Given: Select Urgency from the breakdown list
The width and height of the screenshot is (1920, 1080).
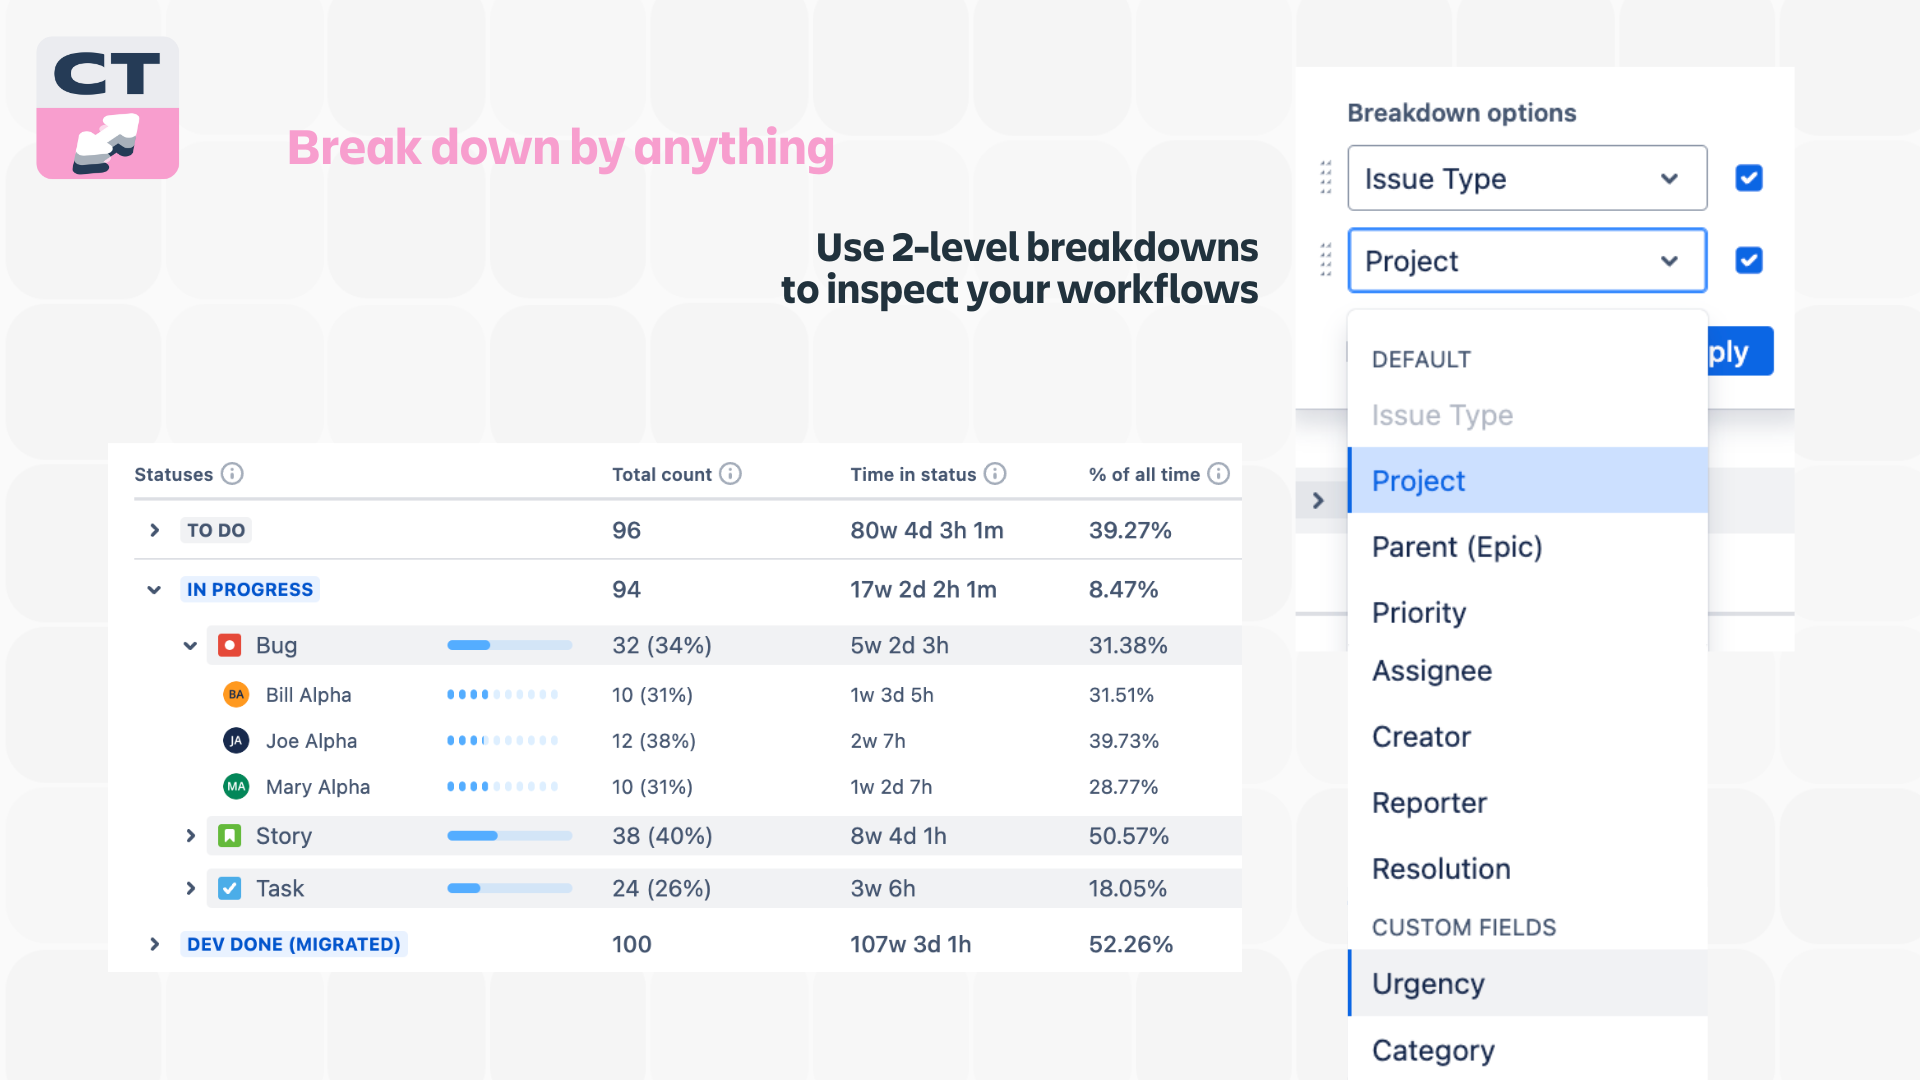Looking at the screenshot, I should [1428, 983].
